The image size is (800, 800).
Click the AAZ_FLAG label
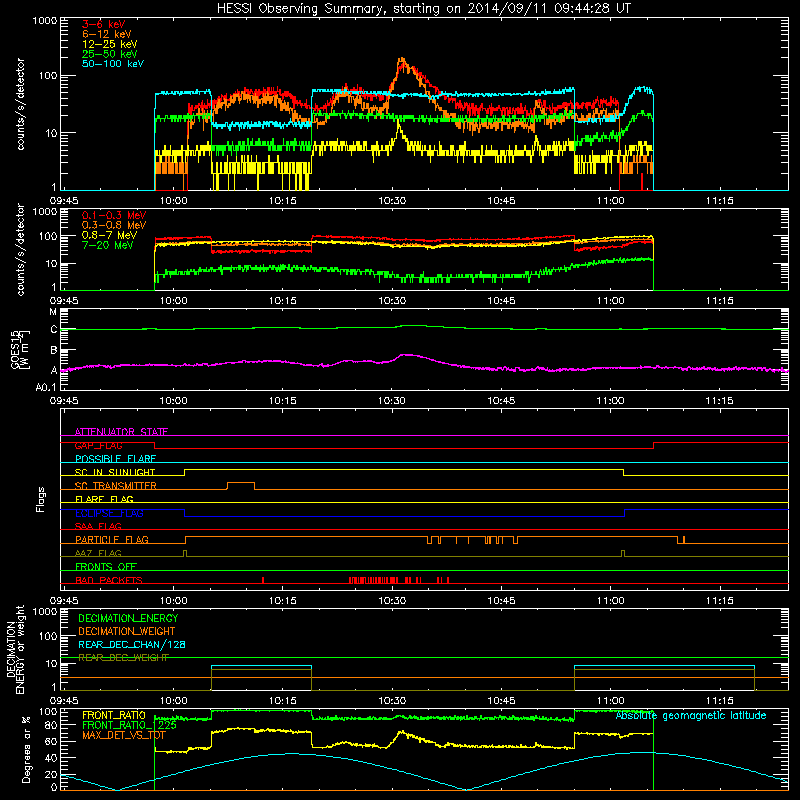pyautogui.click(x=98, y=553)
